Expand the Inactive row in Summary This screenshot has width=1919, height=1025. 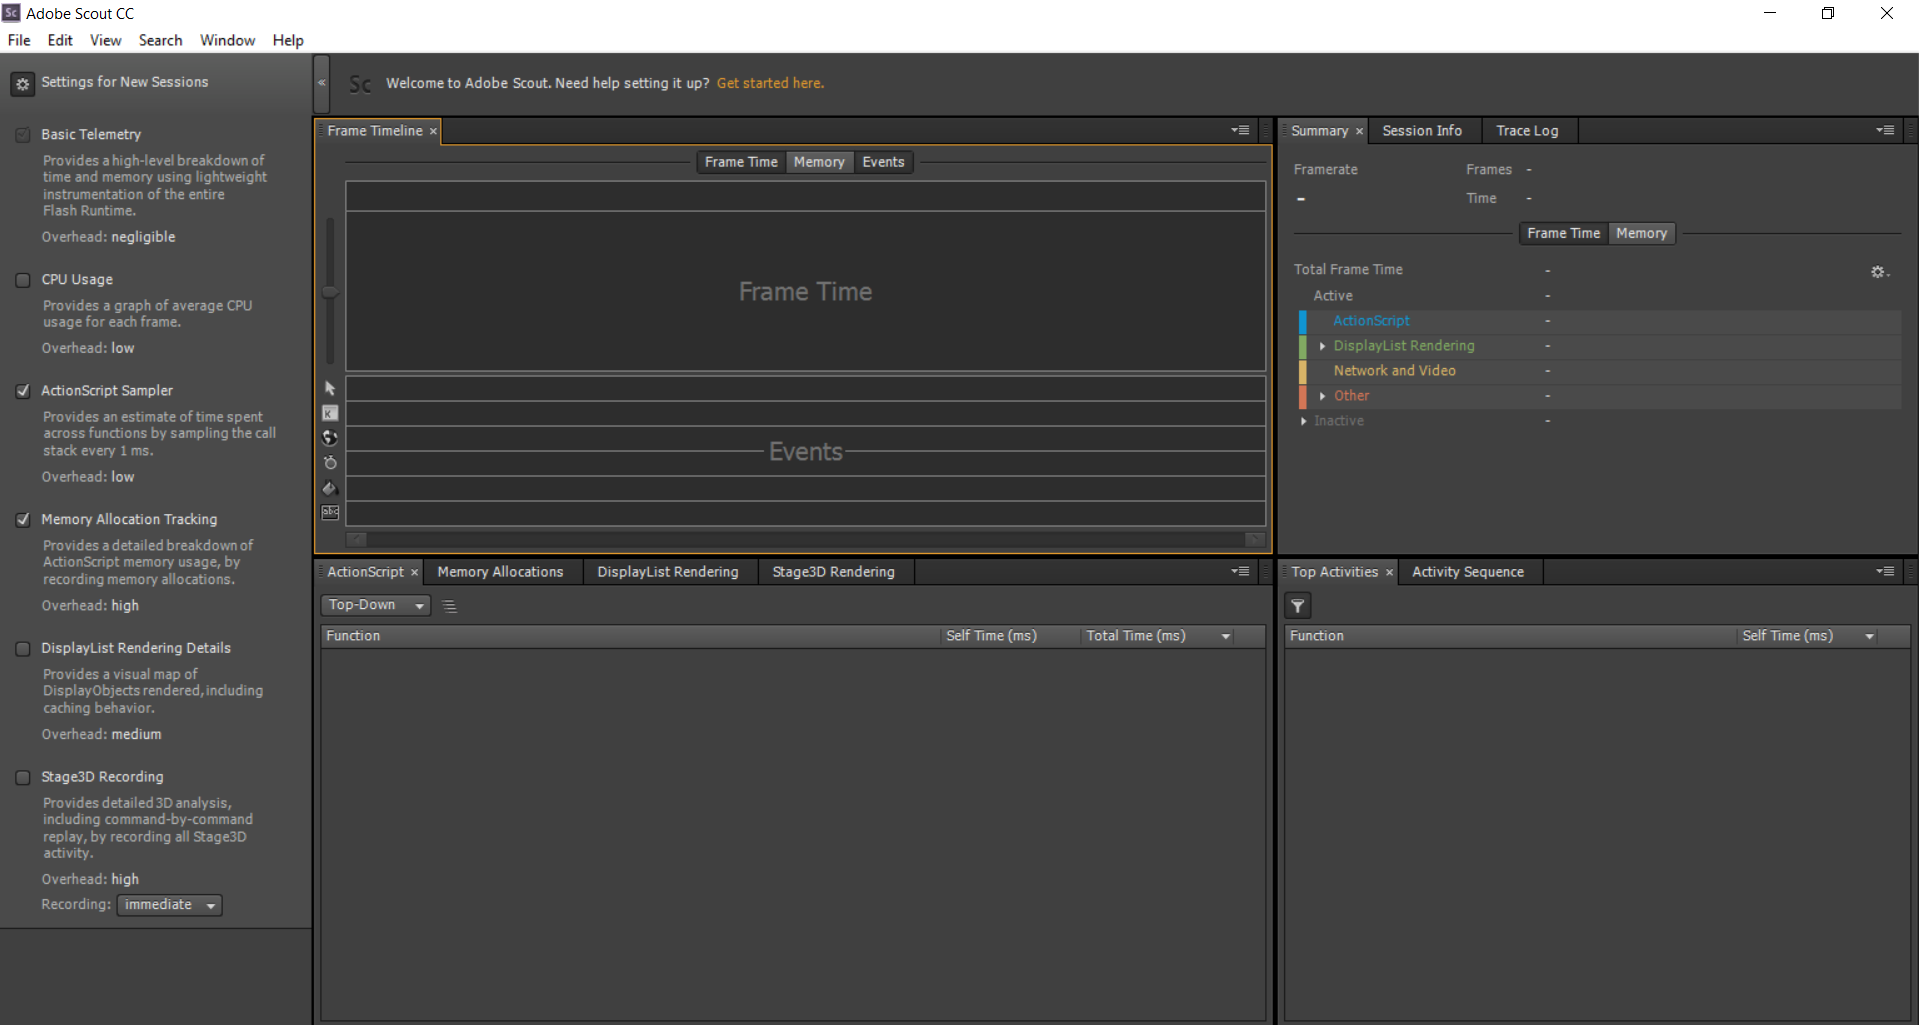[1303, 421]
